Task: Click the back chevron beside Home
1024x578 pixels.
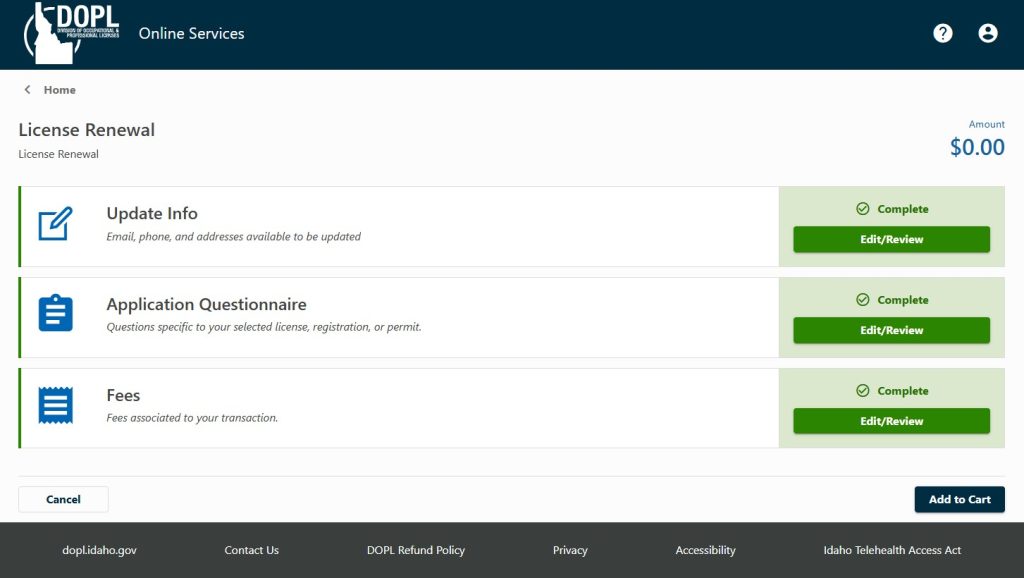Action: click(27, 89)
